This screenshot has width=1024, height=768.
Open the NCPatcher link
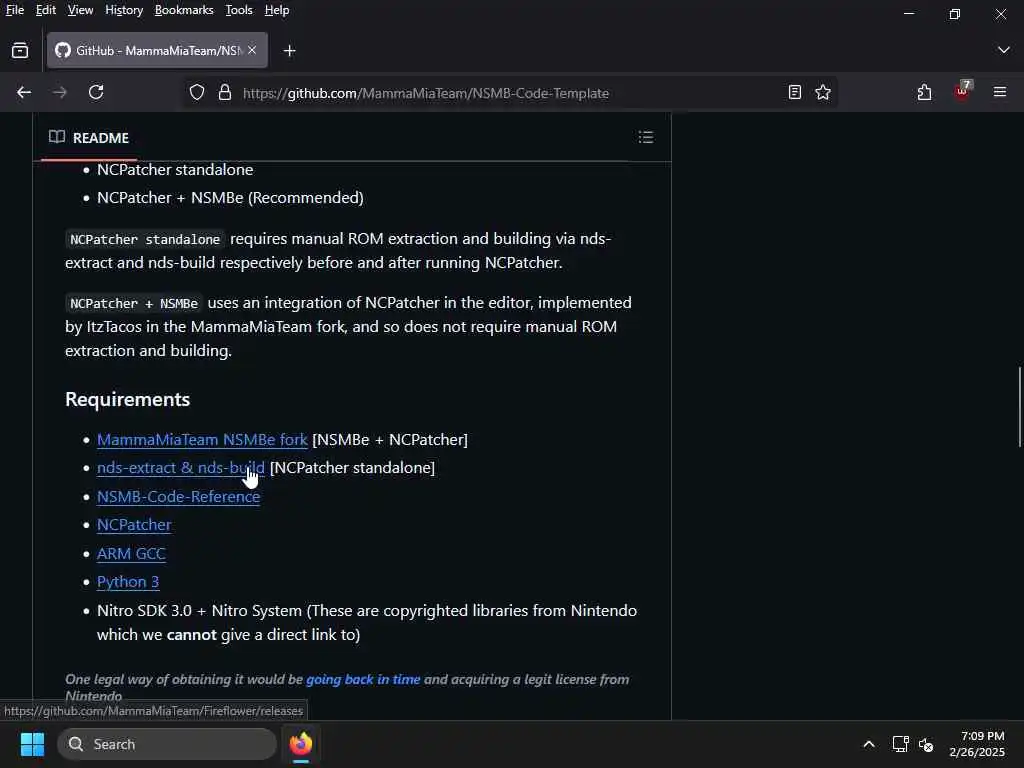tap(134, 524)
